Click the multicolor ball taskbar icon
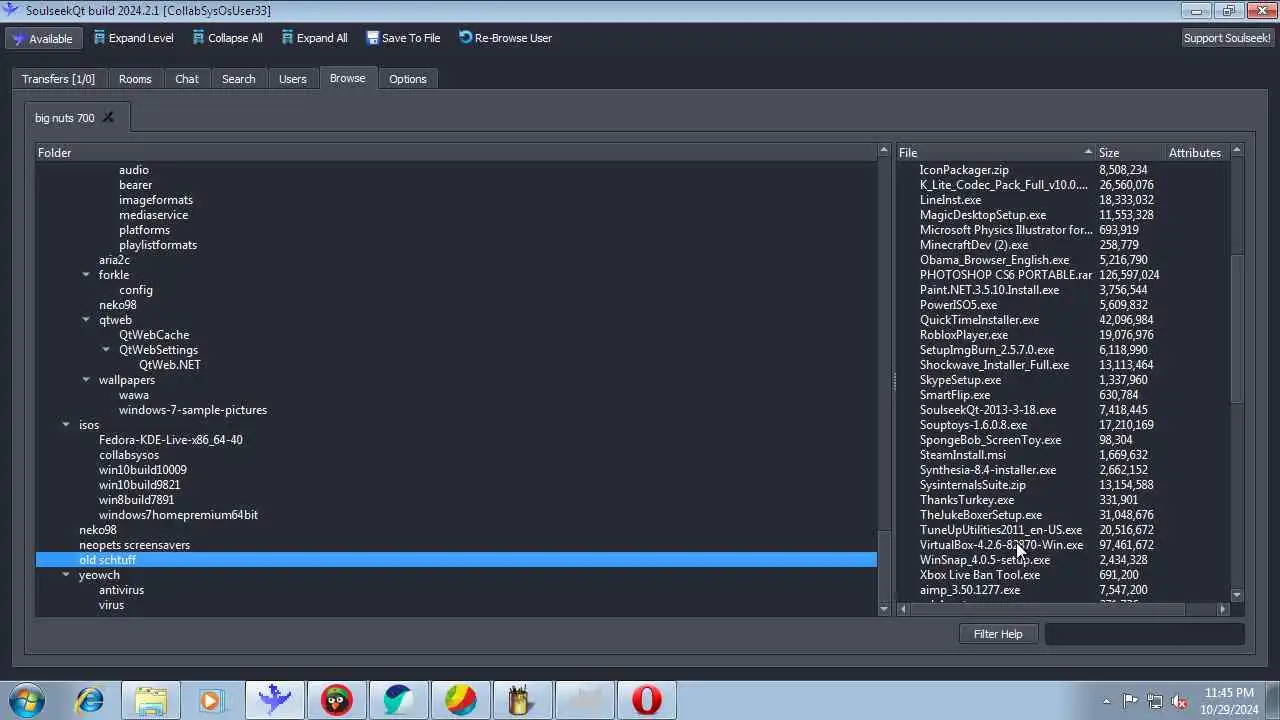The width and height of the screenshot is (1280, 720). tap(460, 700)
